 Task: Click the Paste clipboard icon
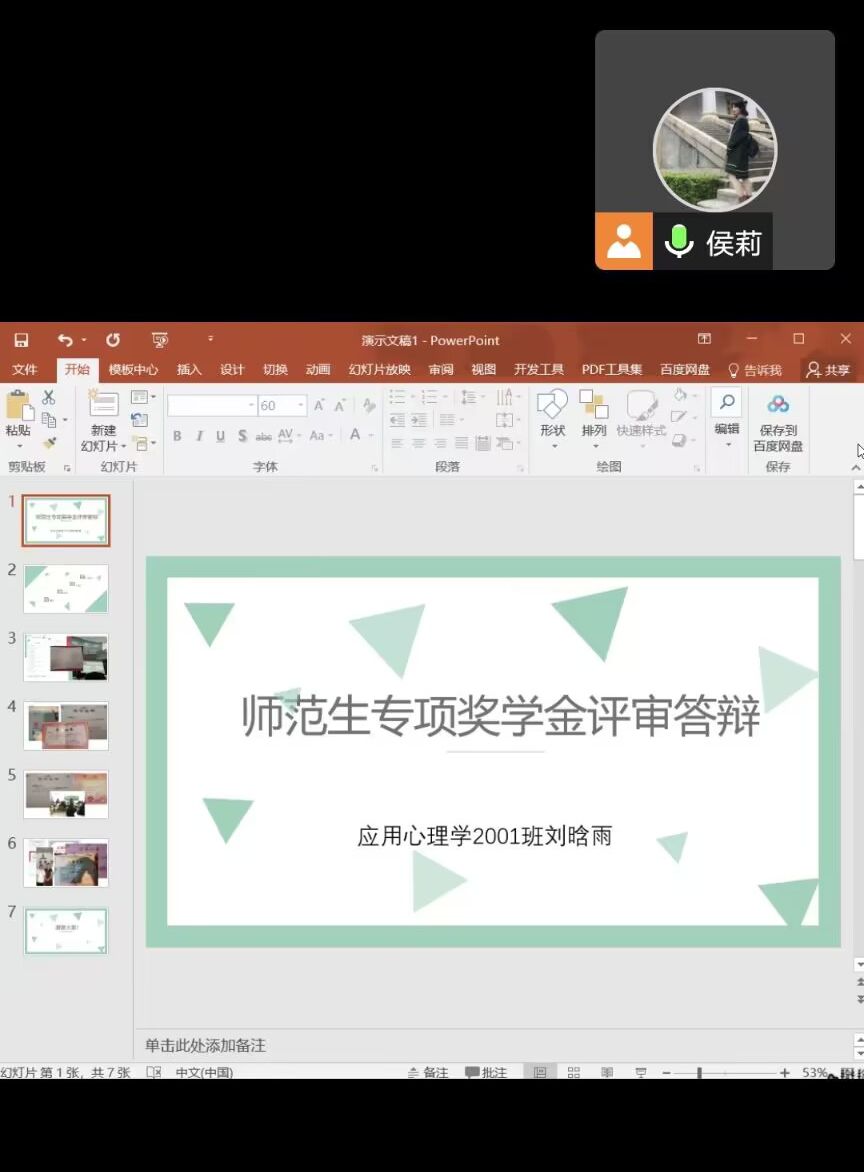[x=17, y=406]
